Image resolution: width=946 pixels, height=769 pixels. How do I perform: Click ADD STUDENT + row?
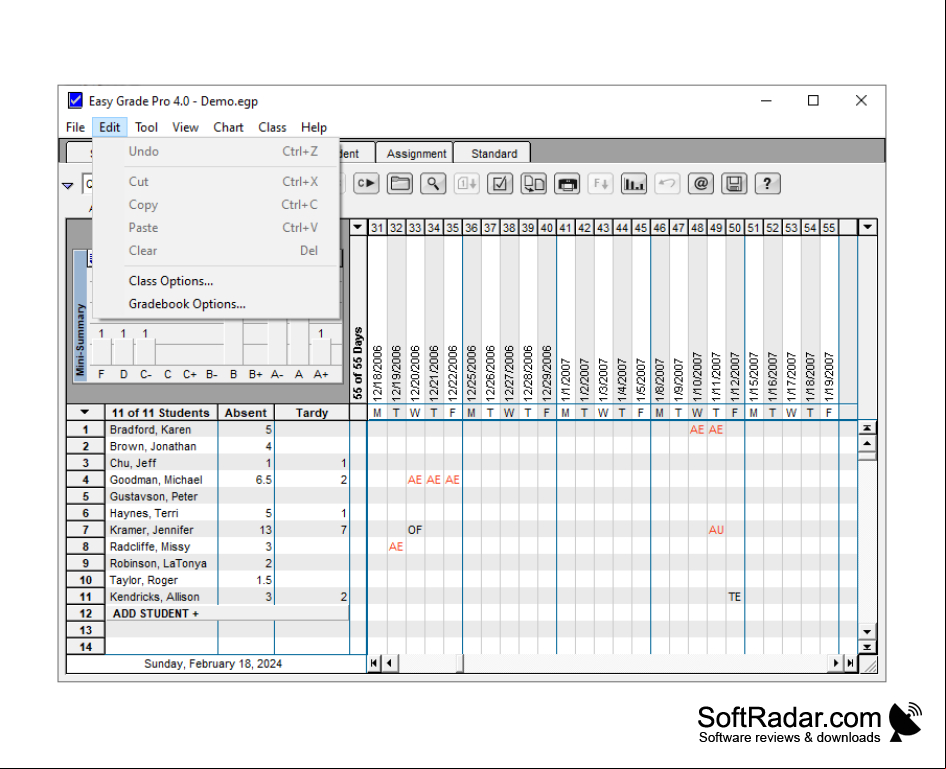tap(227, 613)
